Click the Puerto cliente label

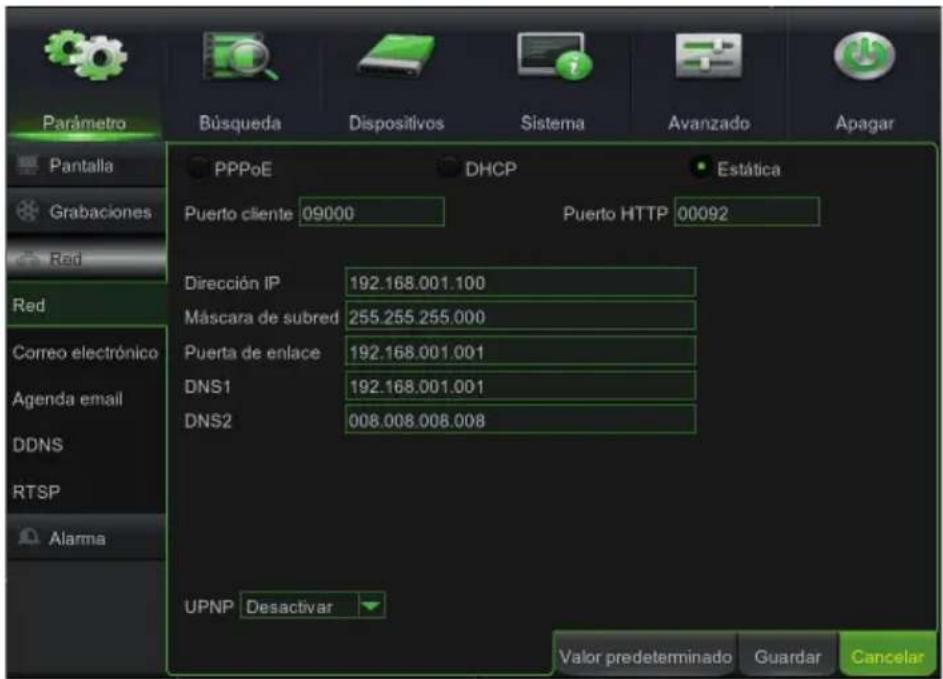pos(238,214)
